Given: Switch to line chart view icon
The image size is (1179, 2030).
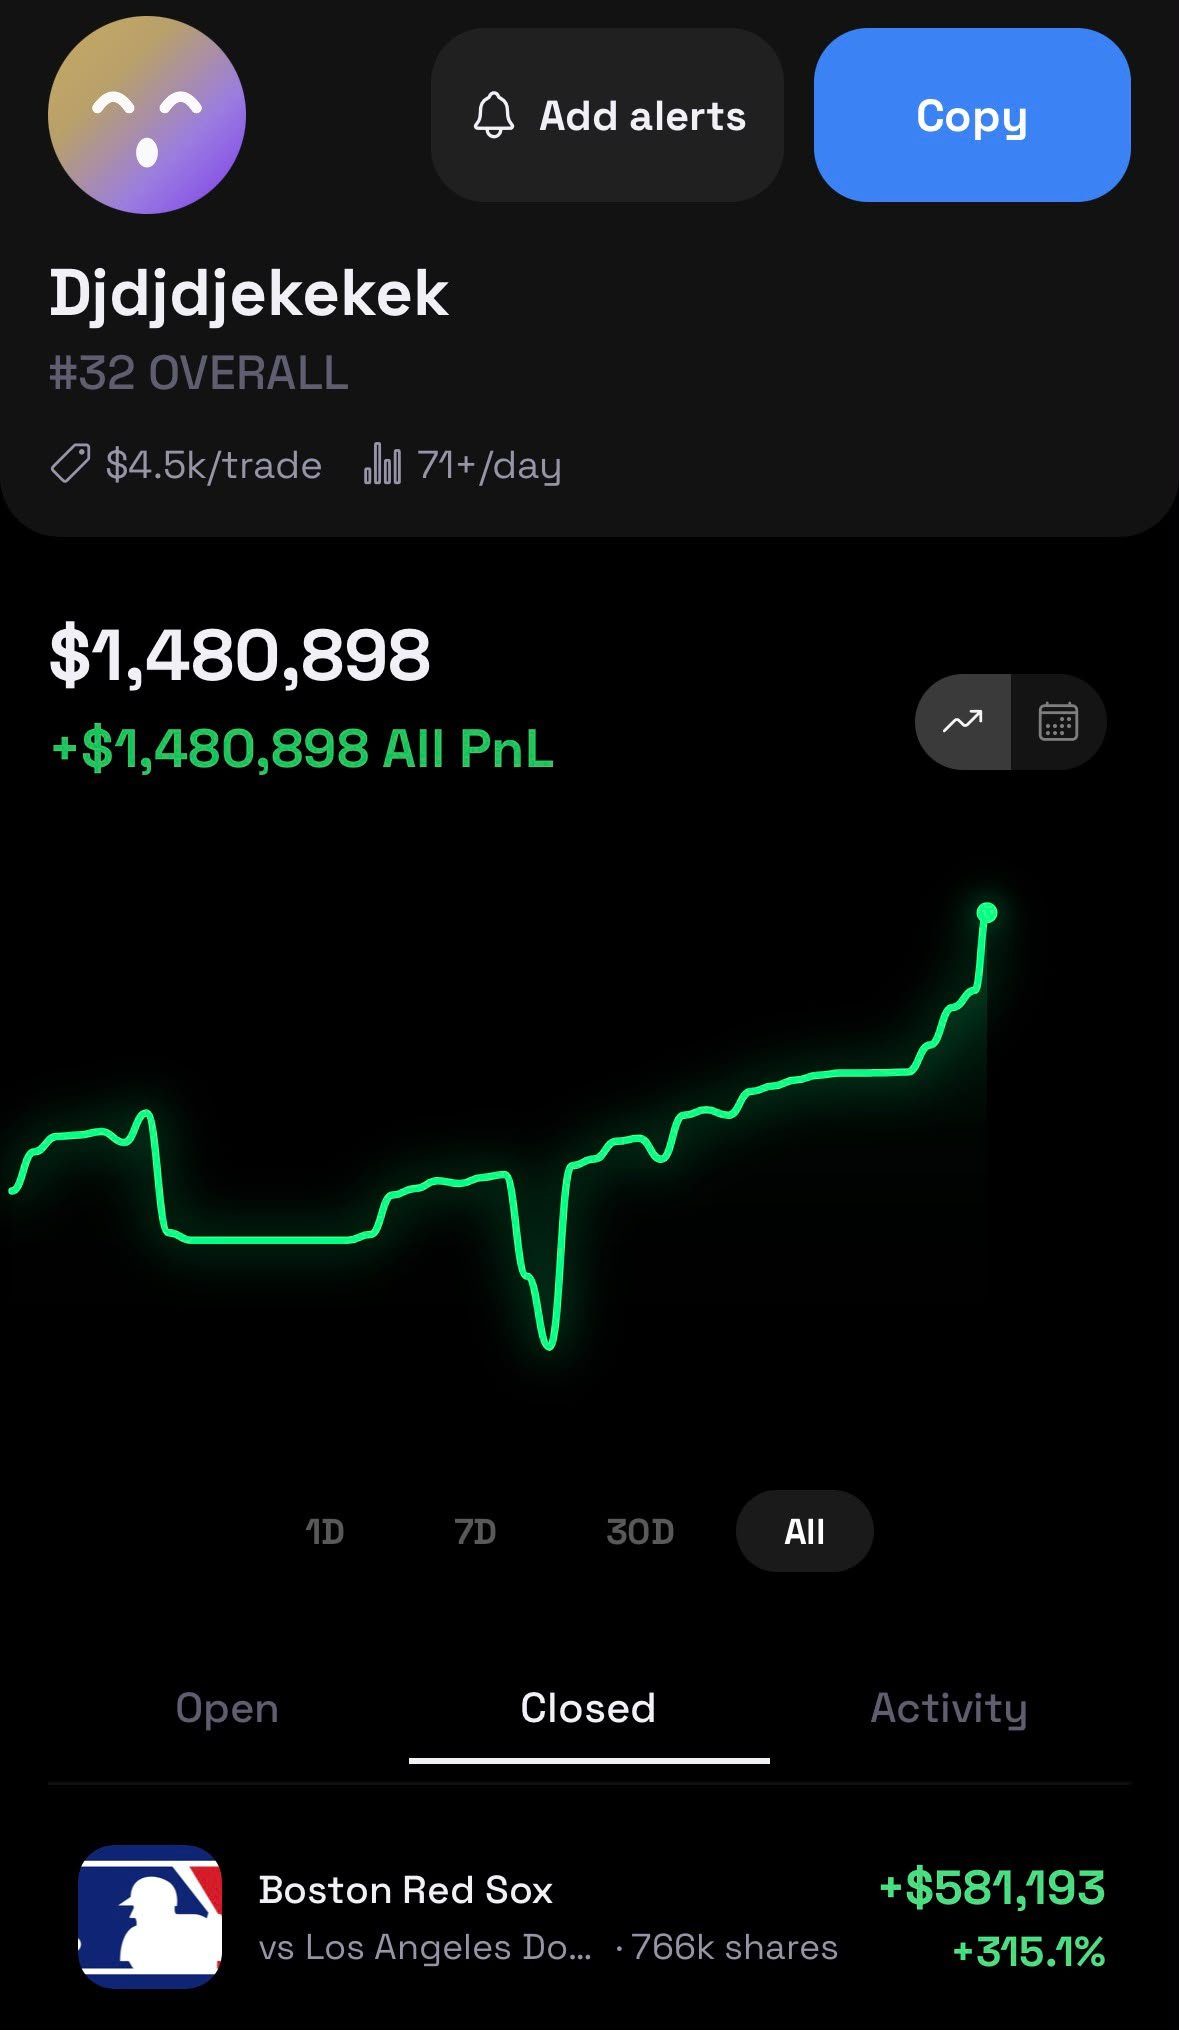Looking at the screenshot, I should click(962, 721).
